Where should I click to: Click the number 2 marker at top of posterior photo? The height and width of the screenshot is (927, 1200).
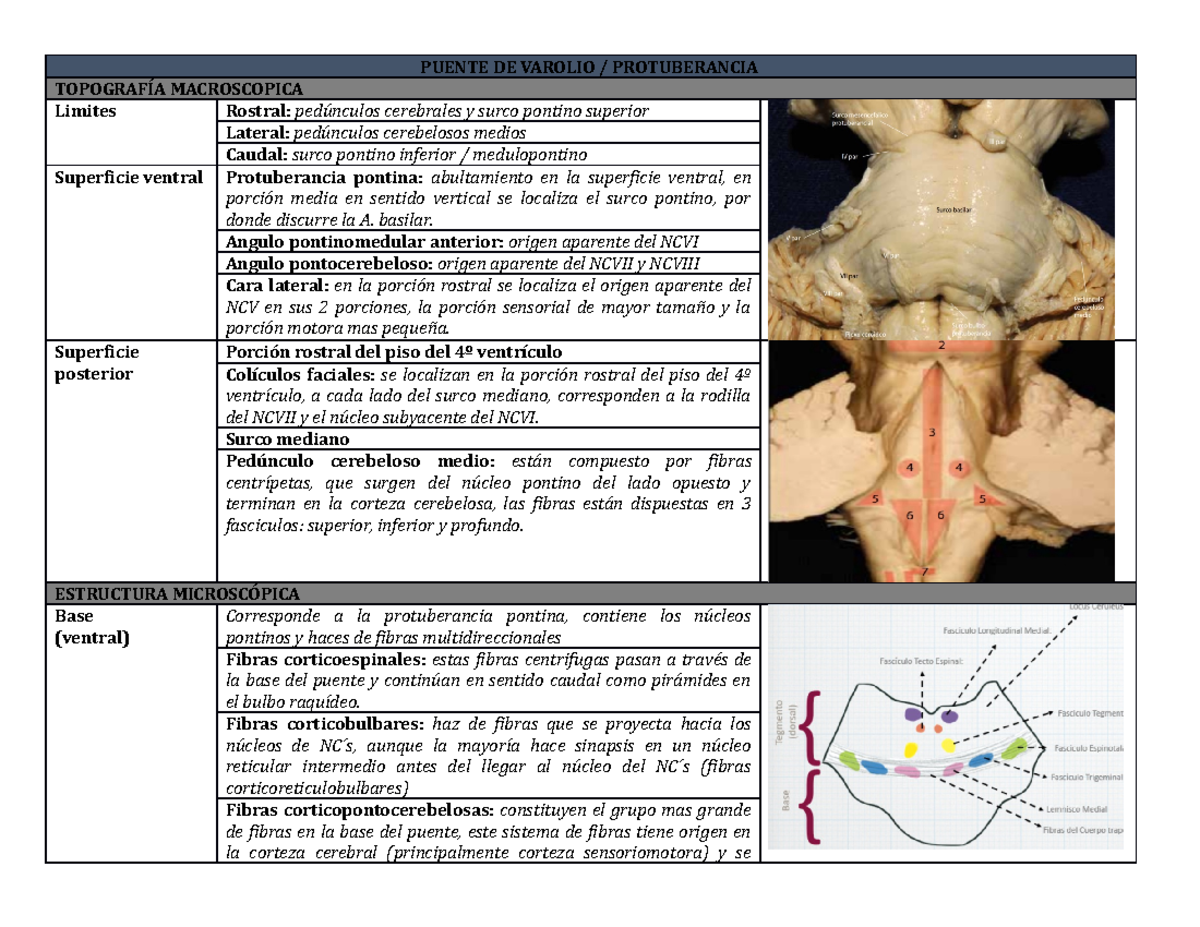(x=940, y=345)
